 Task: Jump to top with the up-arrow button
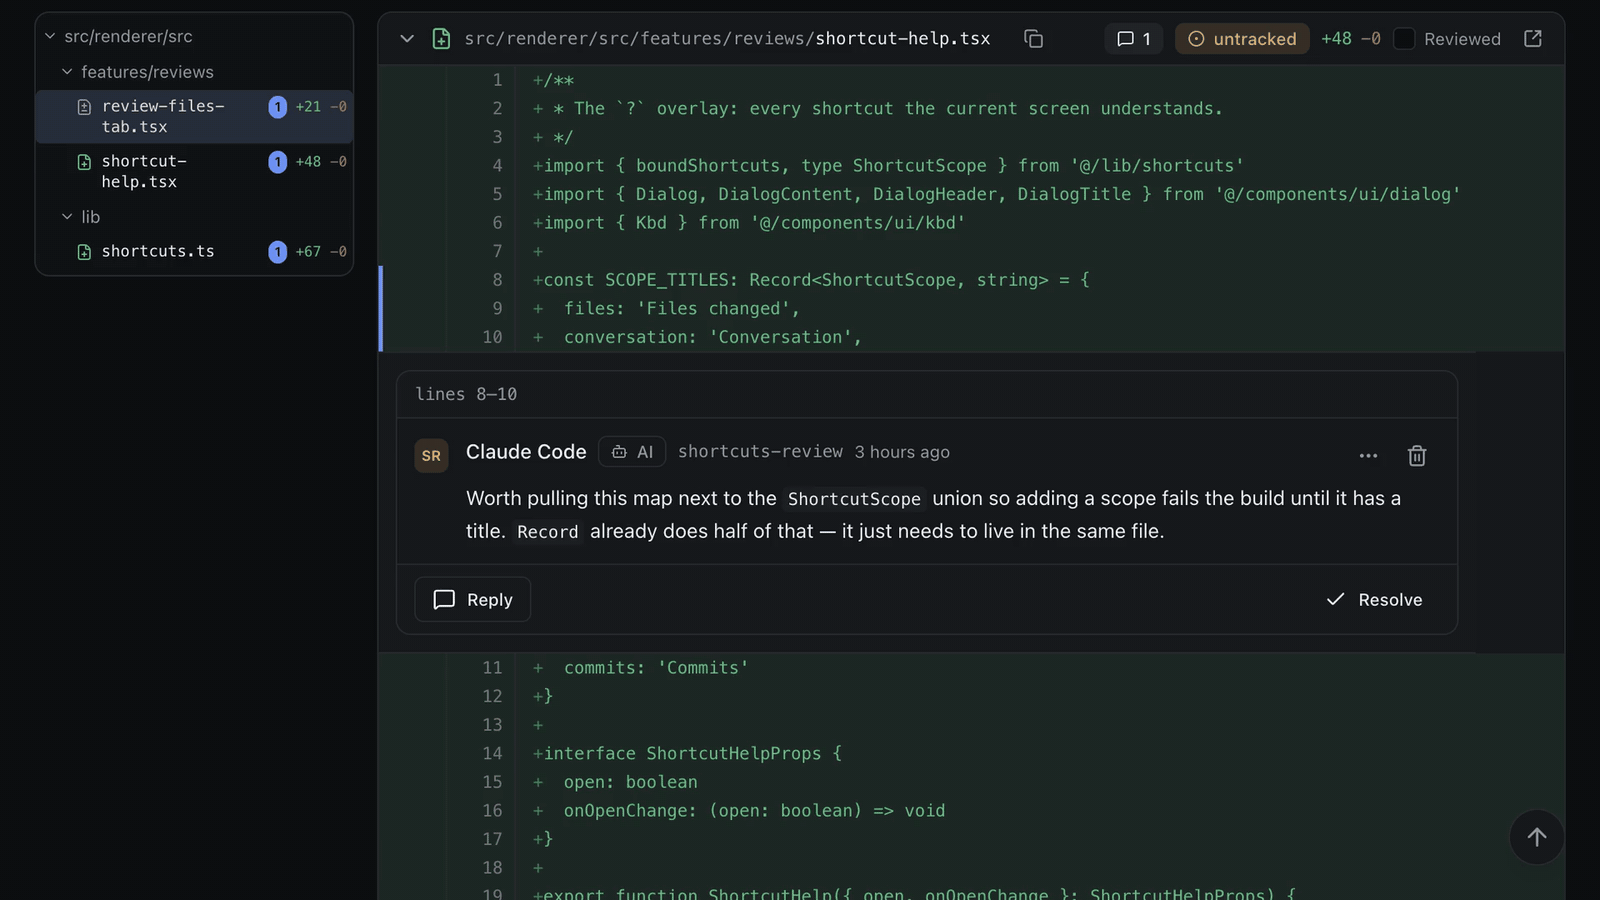(x=1537, y=837)
